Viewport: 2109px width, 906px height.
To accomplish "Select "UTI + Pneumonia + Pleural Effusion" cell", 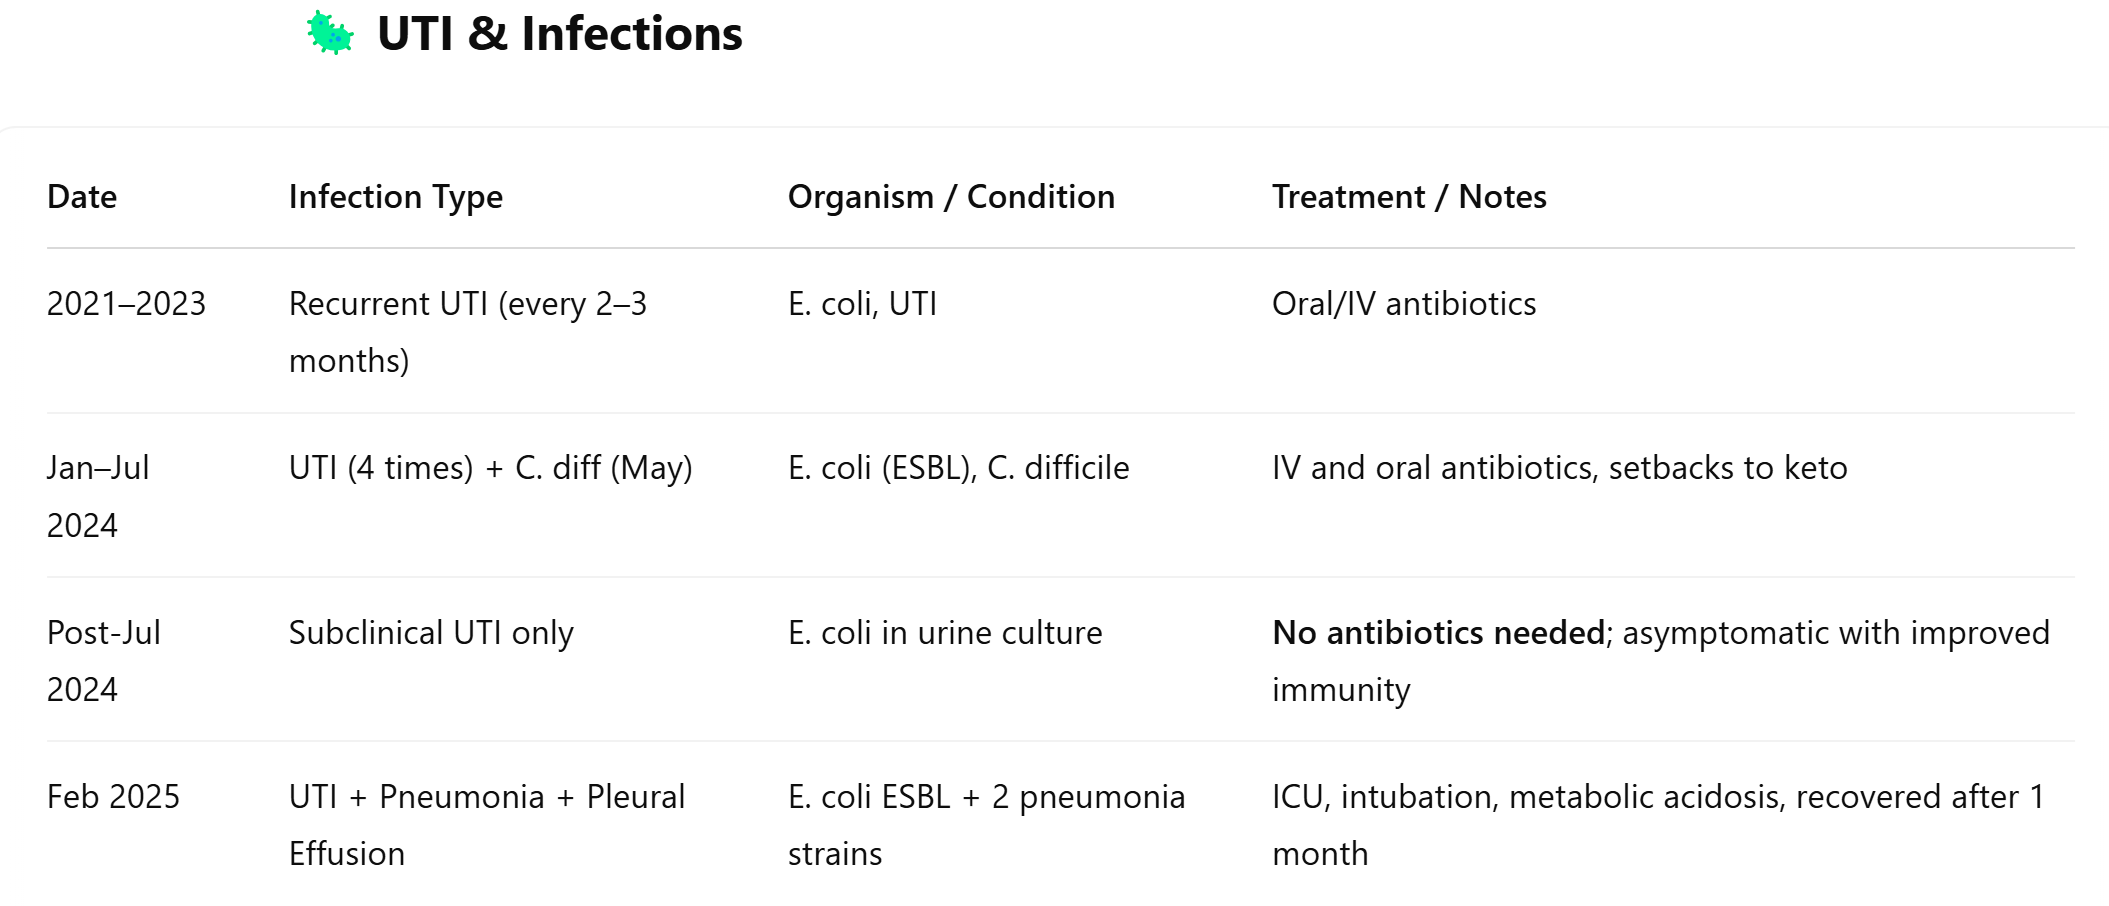I will tap(487, 825).
